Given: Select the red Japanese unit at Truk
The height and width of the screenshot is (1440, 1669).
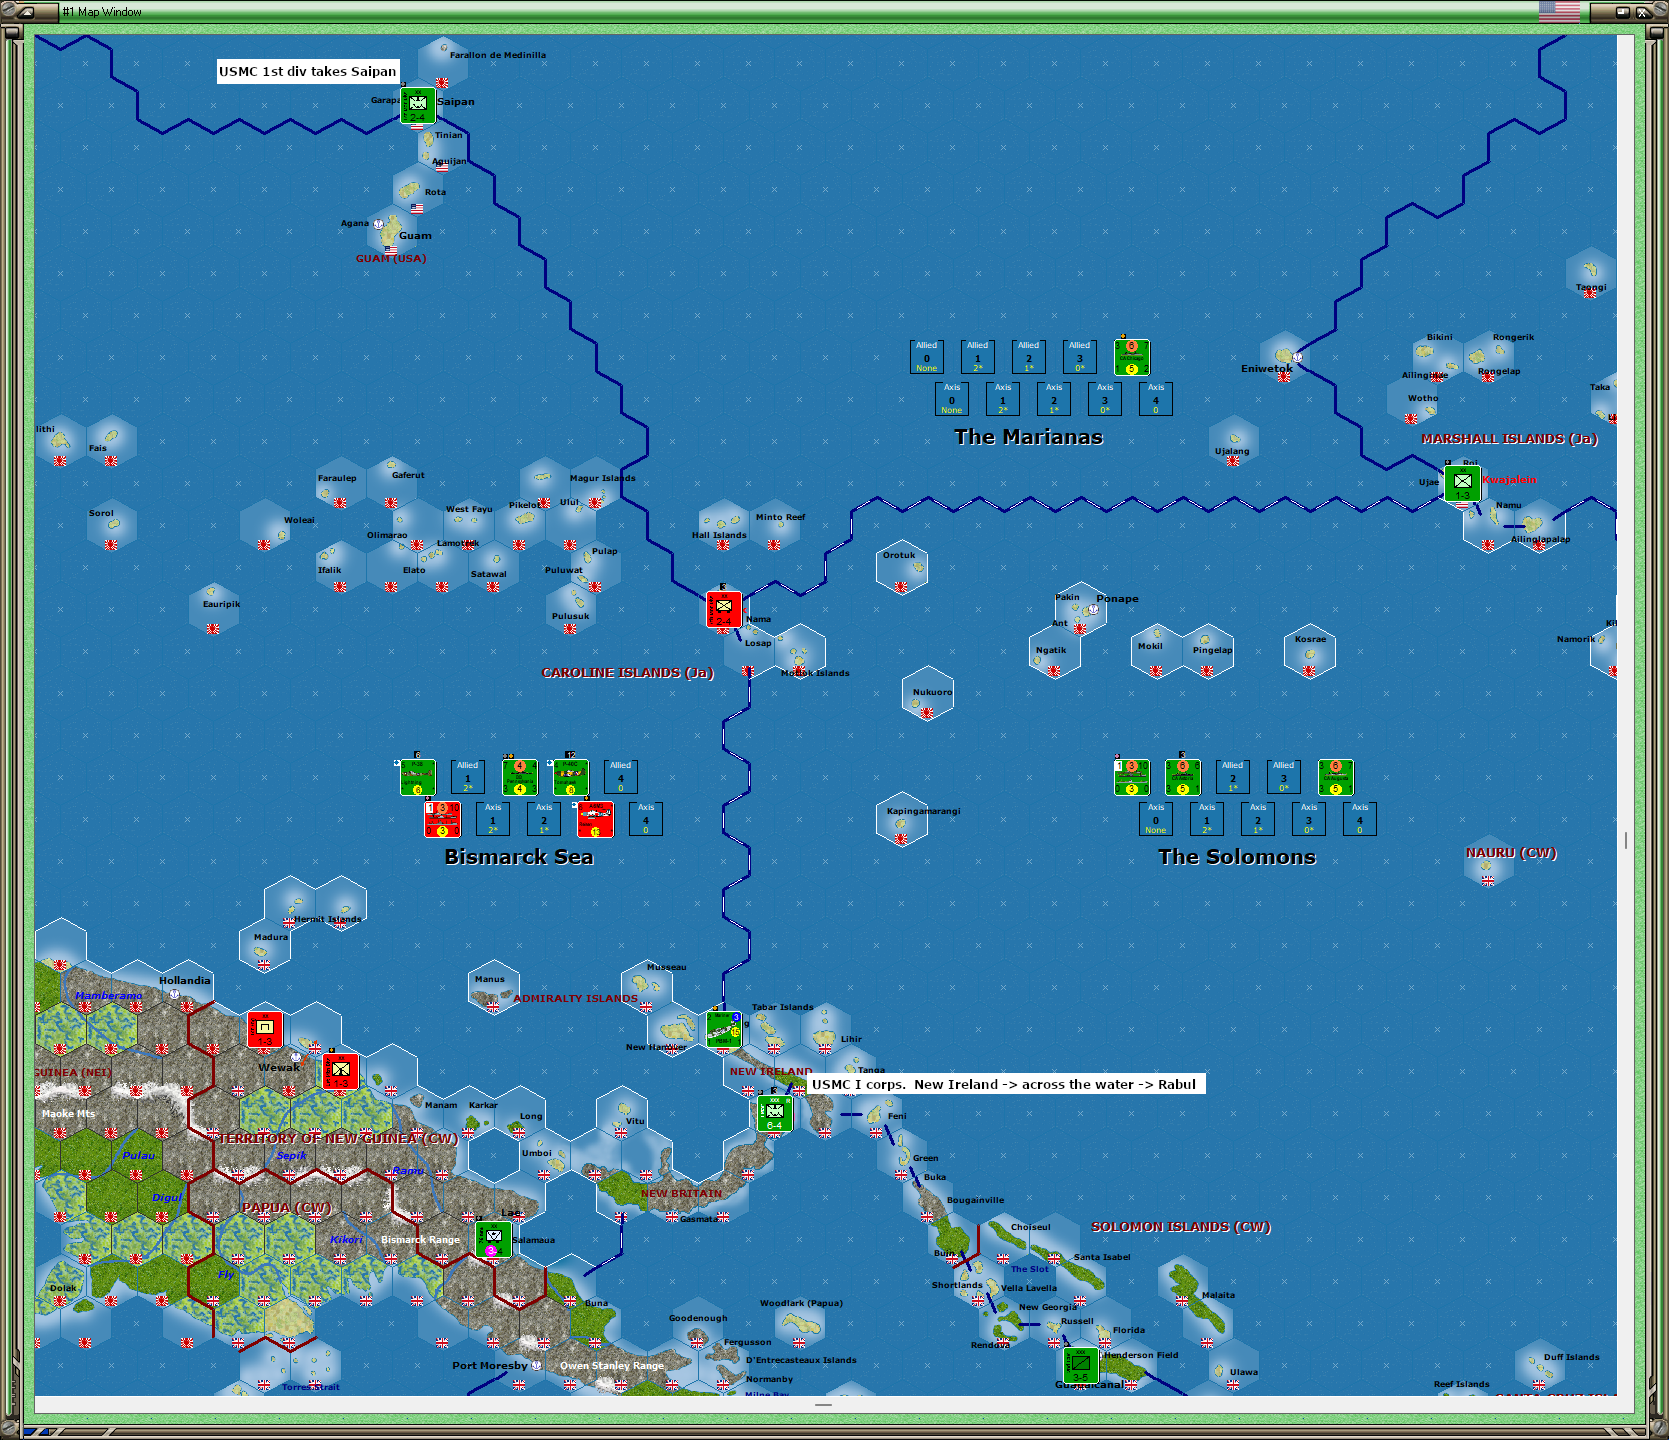Looking at the screenshot, I should click(x=724, y=609).
